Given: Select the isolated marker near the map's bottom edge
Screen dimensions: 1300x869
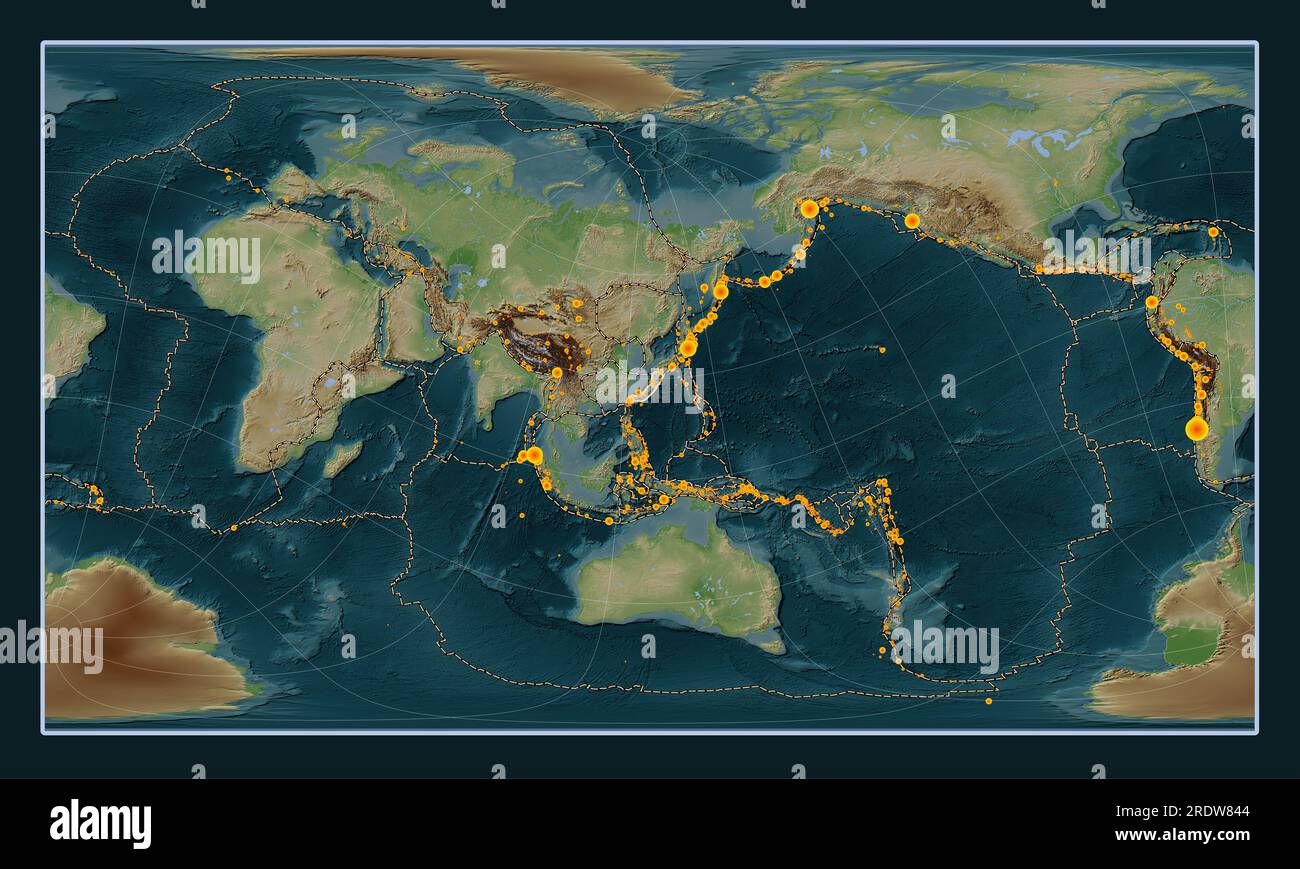Looking at the screenshot, I should [988, 701].
